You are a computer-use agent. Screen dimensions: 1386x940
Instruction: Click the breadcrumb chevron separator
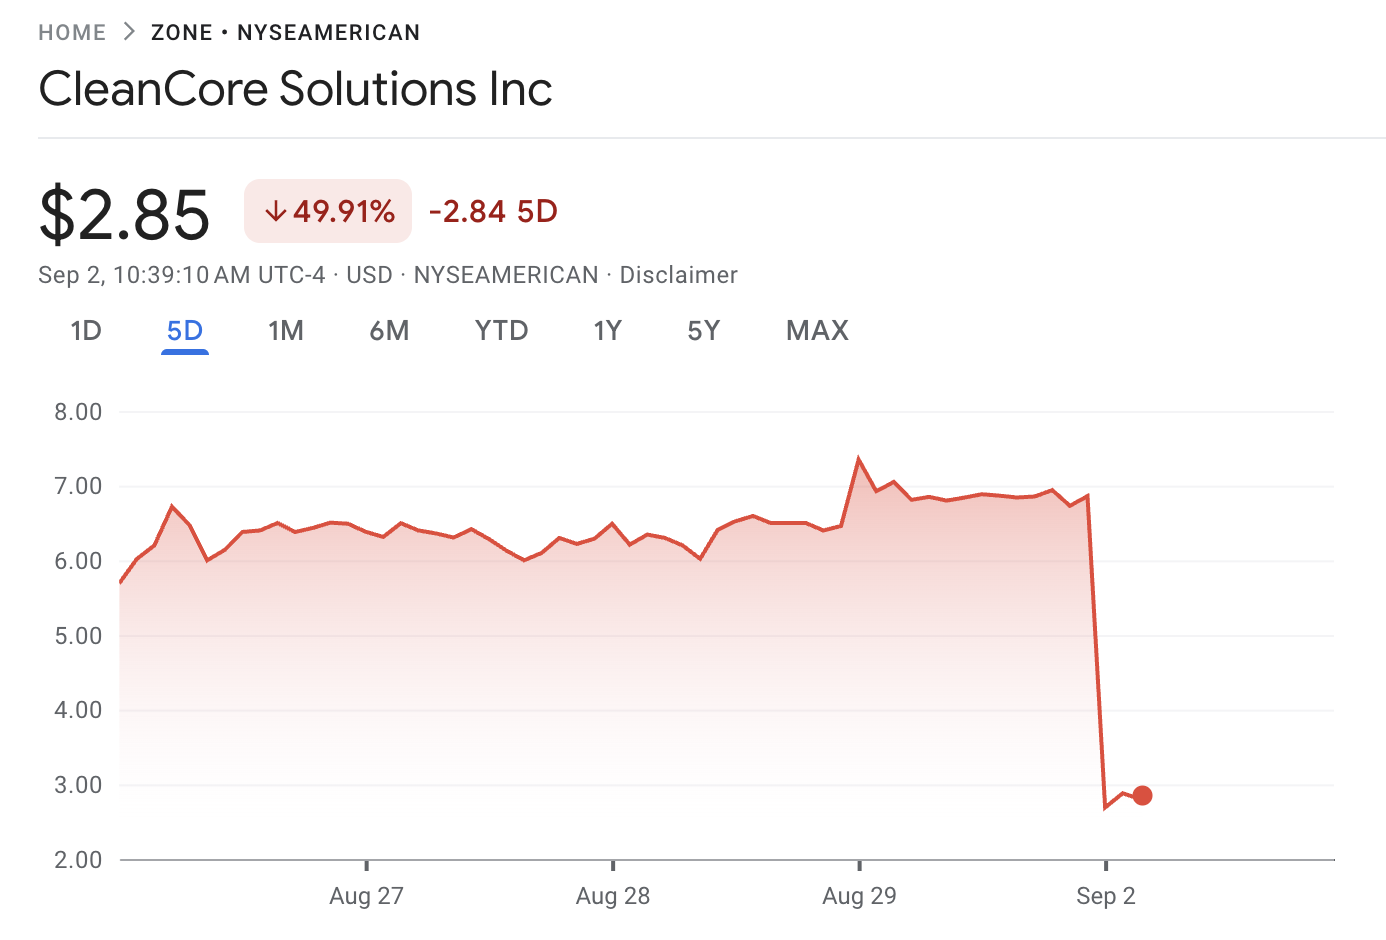tap(127, 31)
